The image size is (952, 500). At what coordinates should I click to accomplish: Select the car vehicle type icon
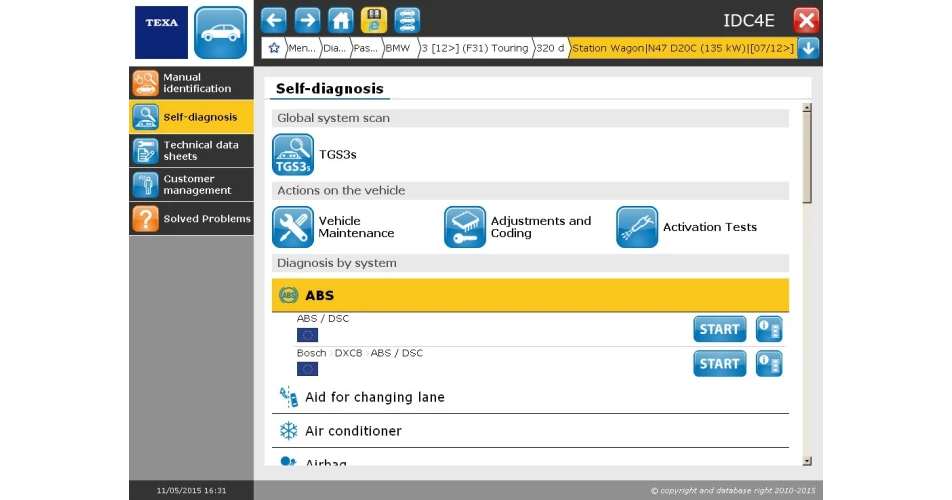click(220, 32)
